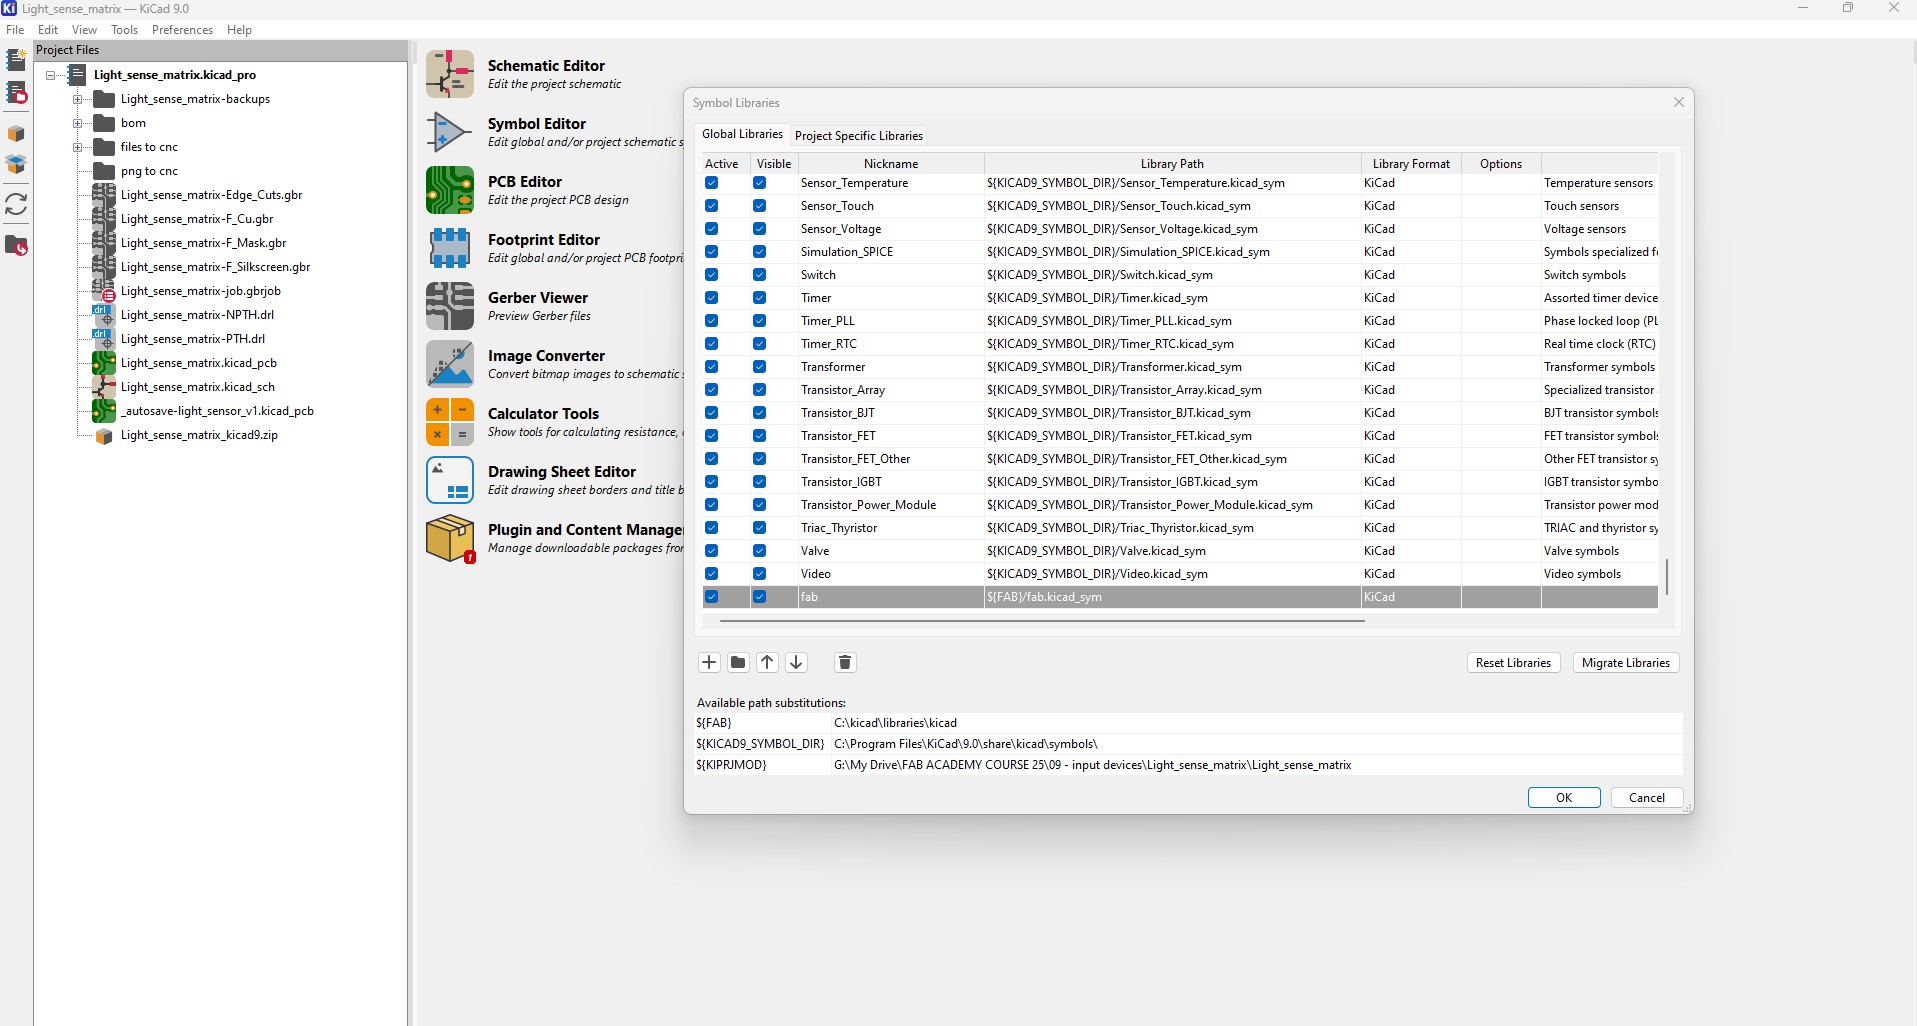Click the Migrate Libraries button

[1626, 662]
